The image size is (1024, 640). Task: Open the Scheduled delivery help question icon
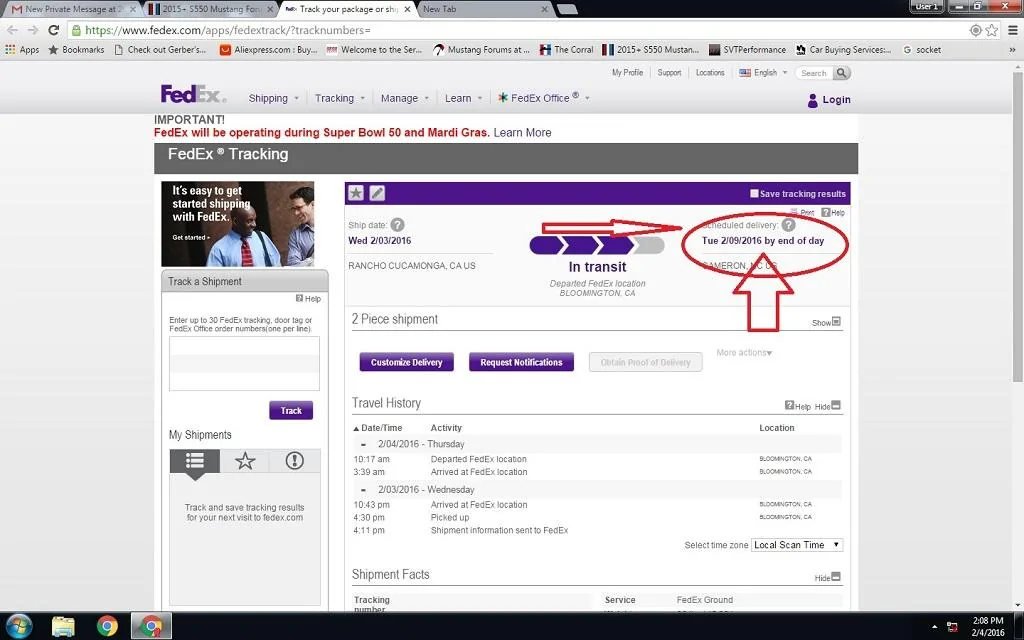(789, 225)
